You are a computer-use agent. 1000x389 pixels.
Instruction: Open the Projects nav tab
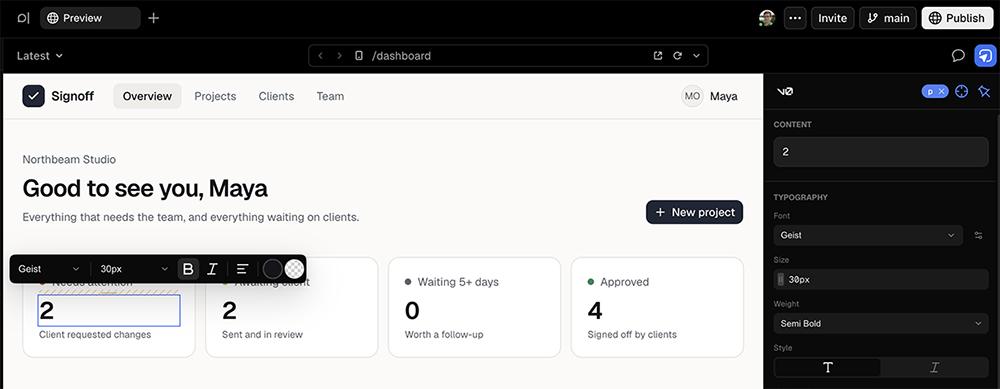pyautogui.click(x=215, y=96)
